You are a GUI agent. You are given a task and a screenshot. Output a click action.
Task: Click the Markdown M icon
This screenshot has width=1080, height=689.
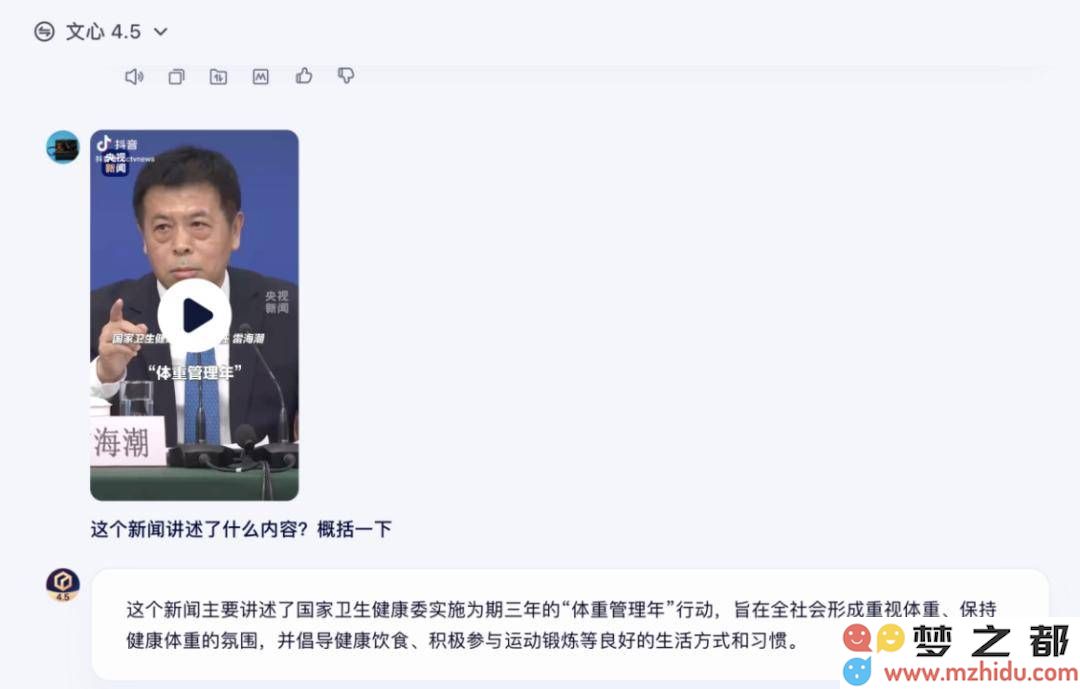point(260,76)
